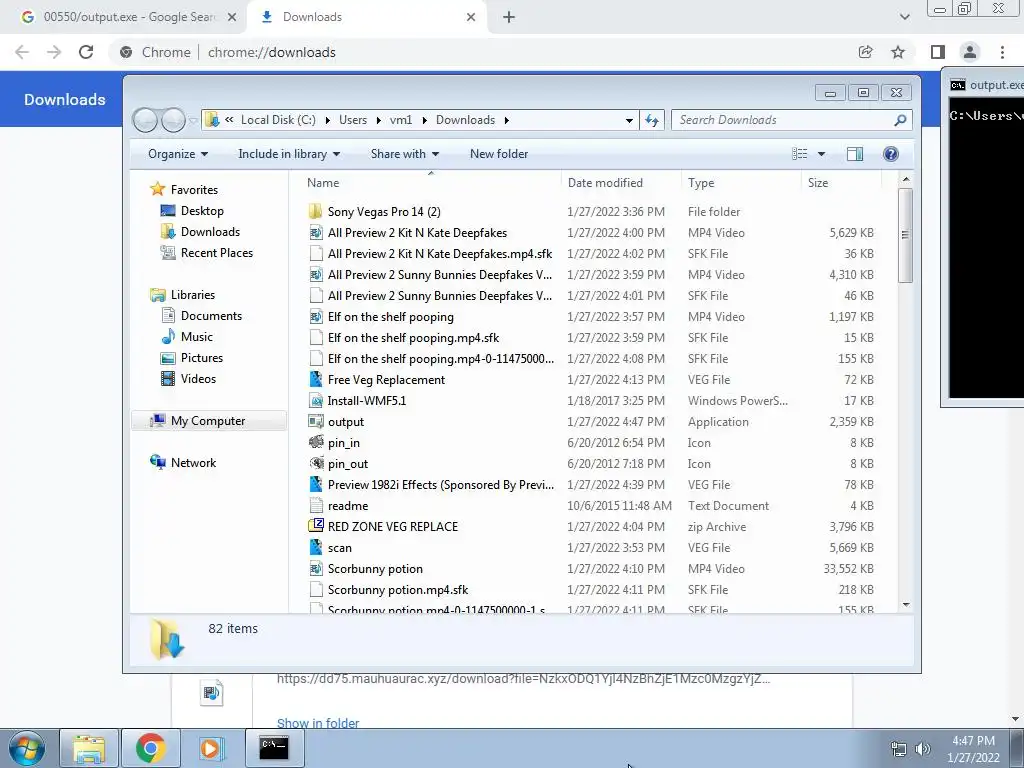Select the output application icon

(315, 422)
